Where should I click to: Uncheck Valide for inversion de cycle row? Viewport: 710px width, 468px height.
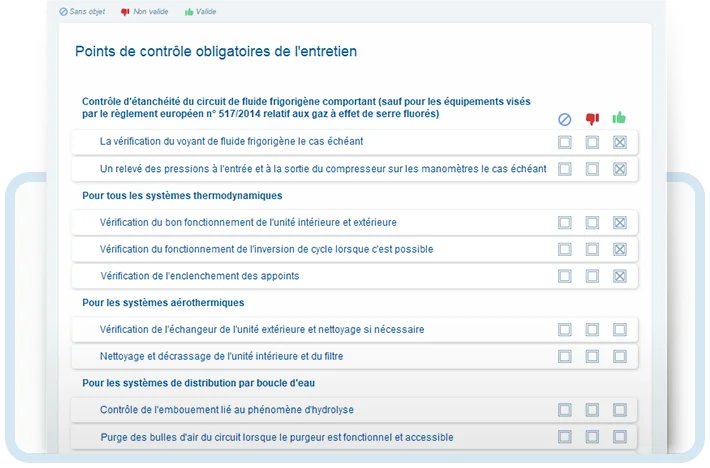(620, 249)
